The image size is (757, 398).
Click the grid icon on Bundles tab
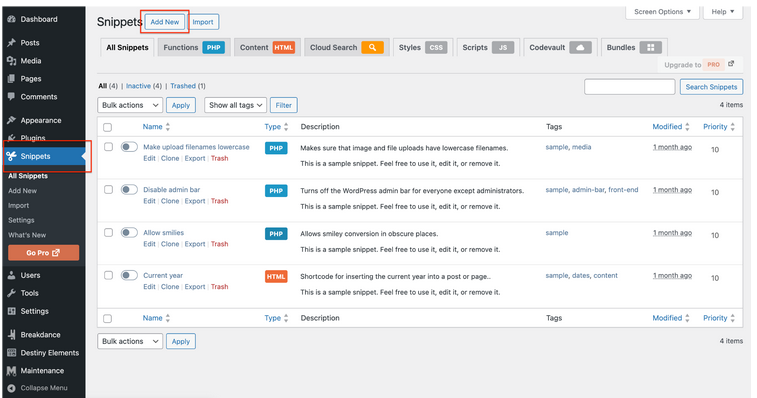coord(650,47)
